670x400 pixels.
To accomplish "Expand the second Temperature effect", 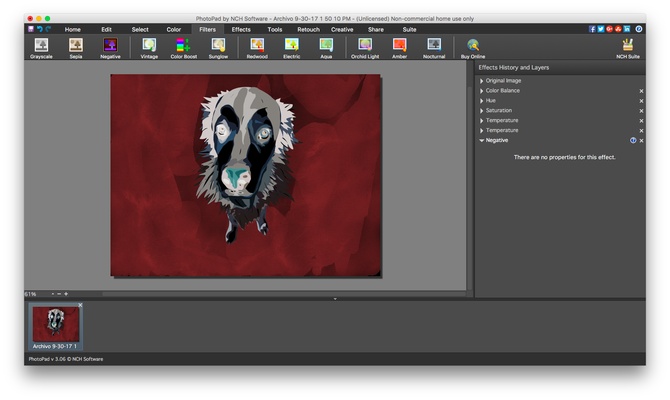I will [482, 130].
